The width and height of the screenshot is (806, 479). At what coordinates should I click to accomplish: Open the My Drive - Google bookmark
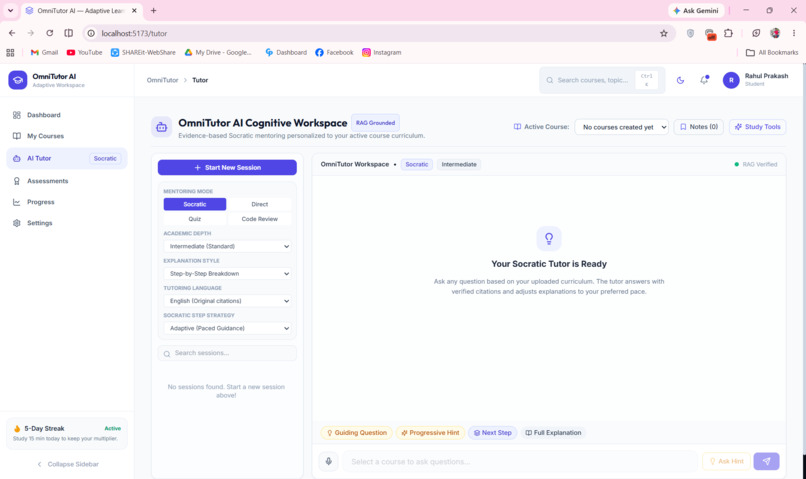(x=218, y=52)
